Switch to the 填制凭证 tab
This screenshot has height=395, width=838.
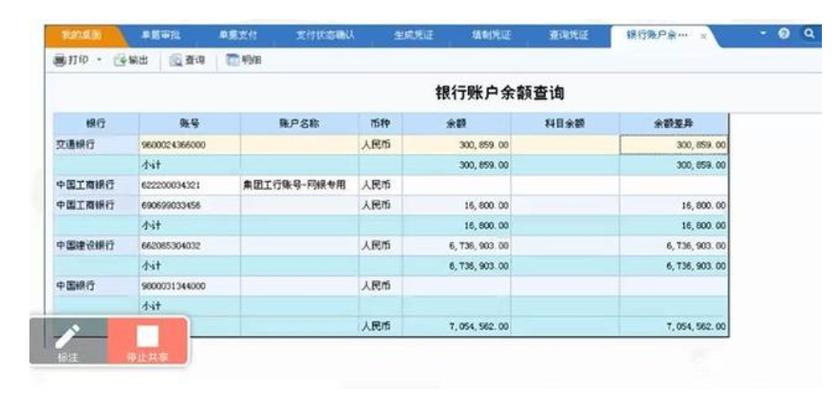click(491, 36)
